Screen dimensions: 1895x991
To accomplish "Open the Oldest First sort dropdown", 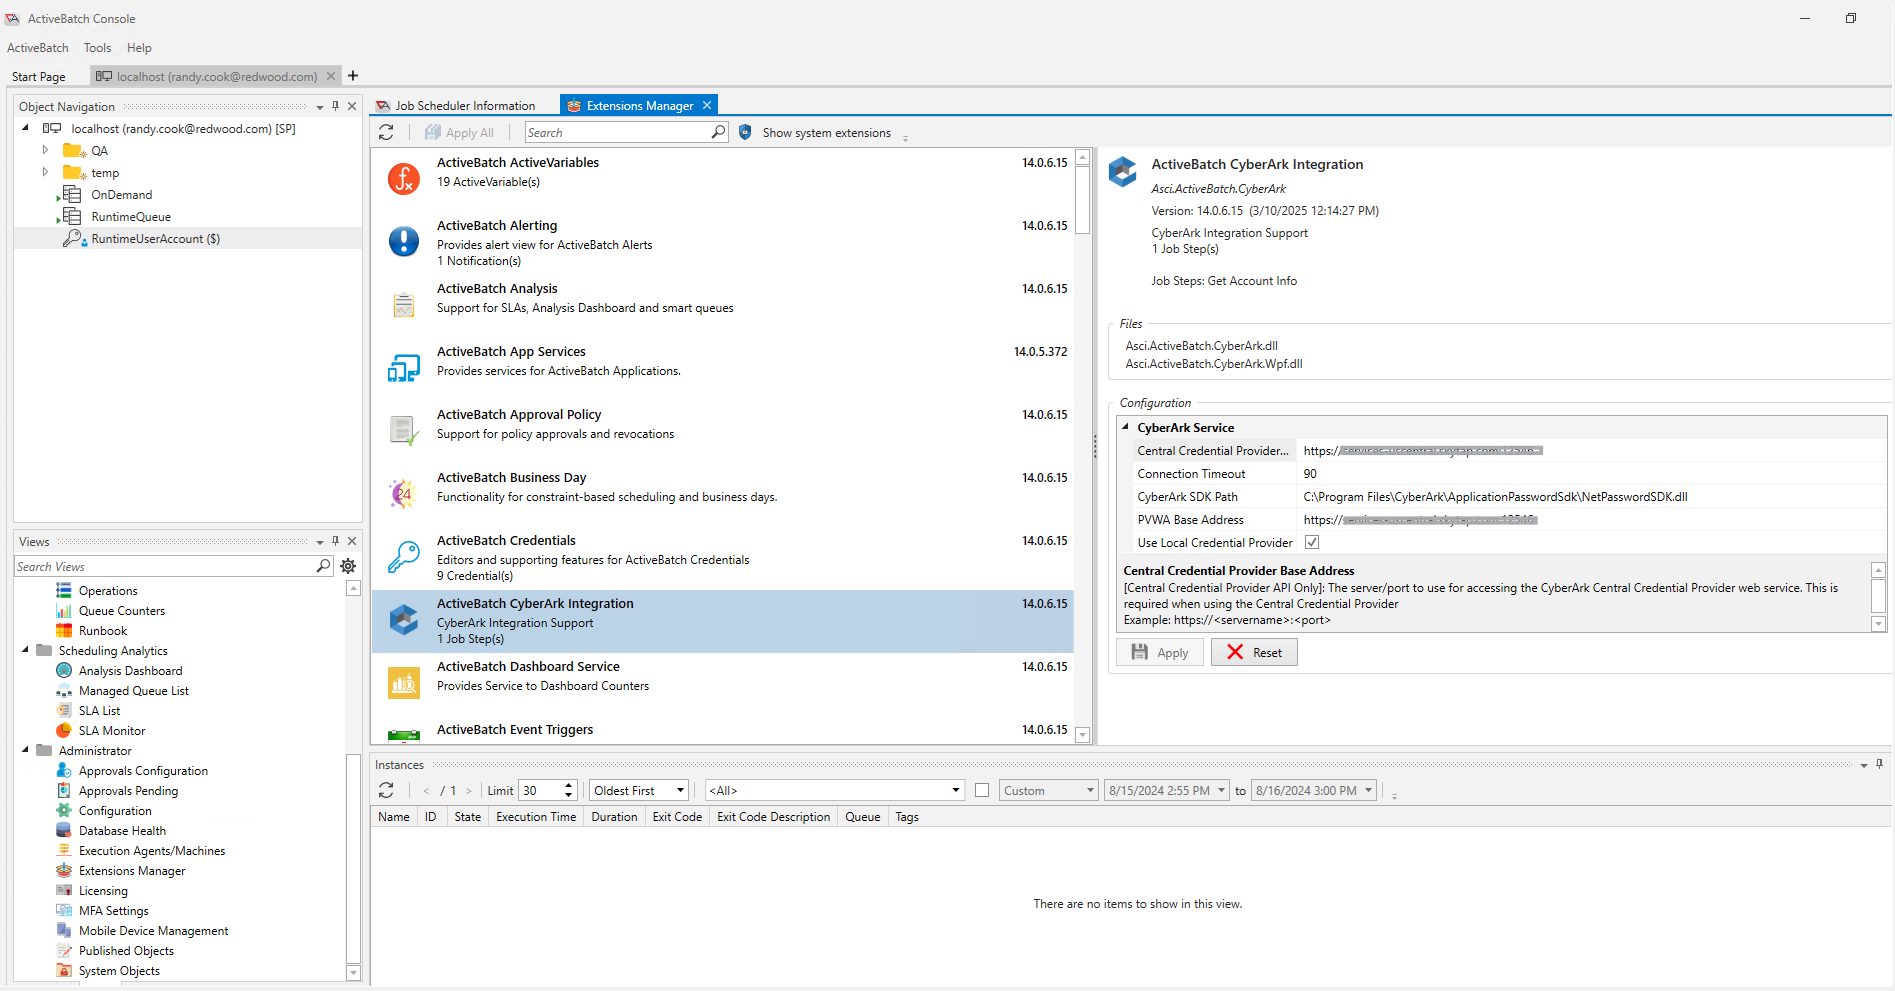I will [638, 790].
